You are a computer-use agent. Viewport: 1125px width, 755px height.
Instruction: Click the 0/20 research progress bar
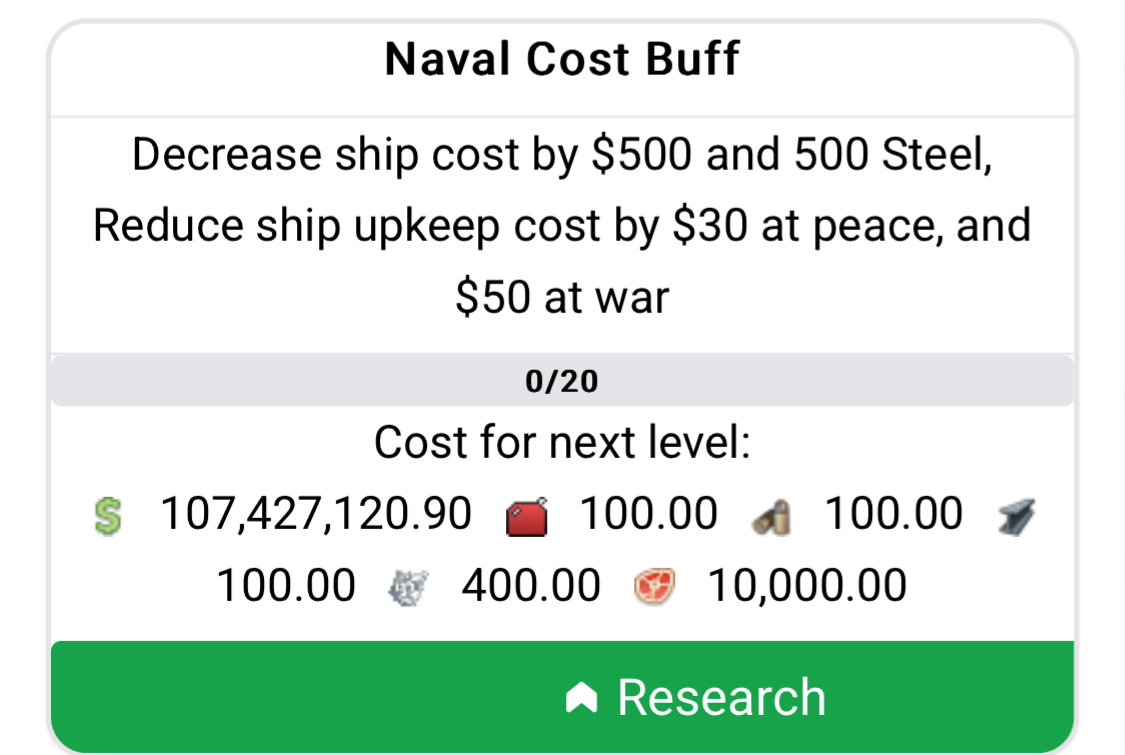(x=562, y=380)
